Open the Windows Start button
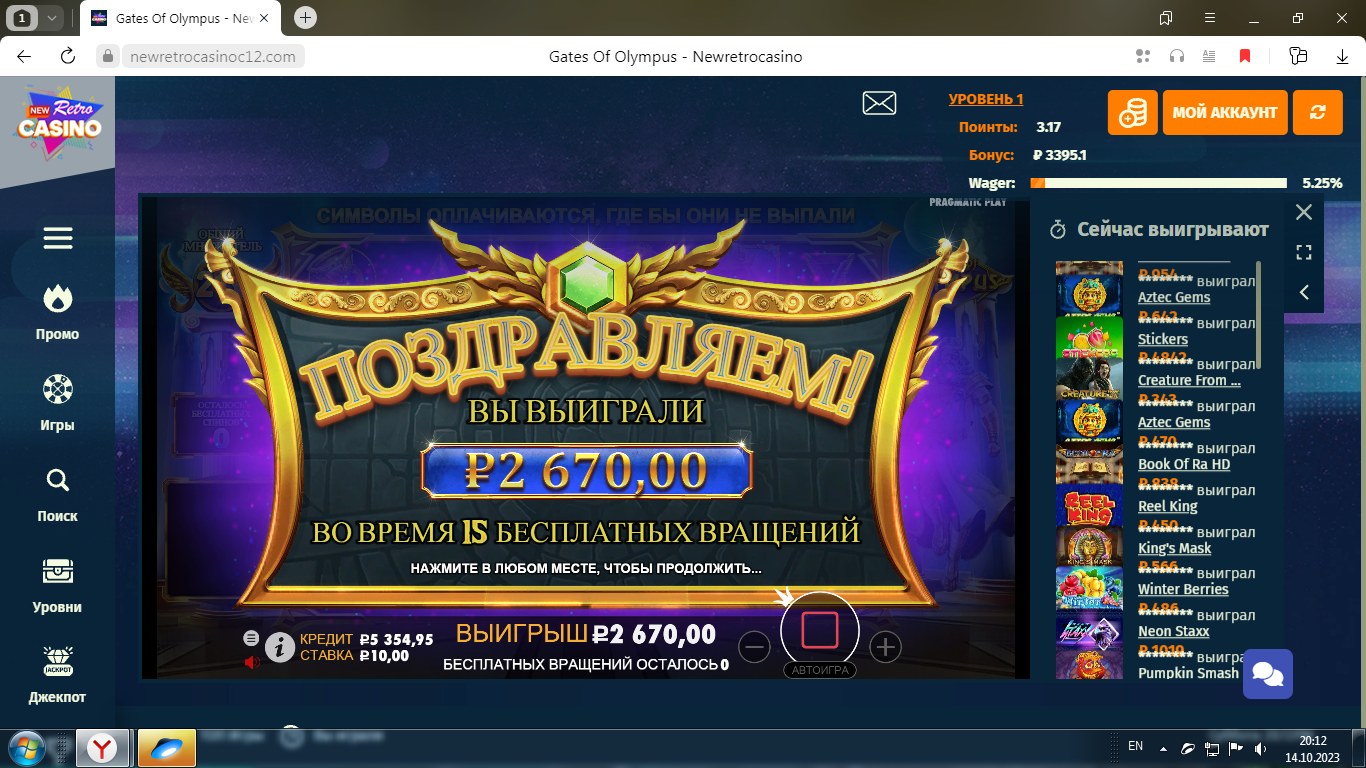Image resolution: width=1366 pixels, height=768 pixels. [x=26, y=748]
